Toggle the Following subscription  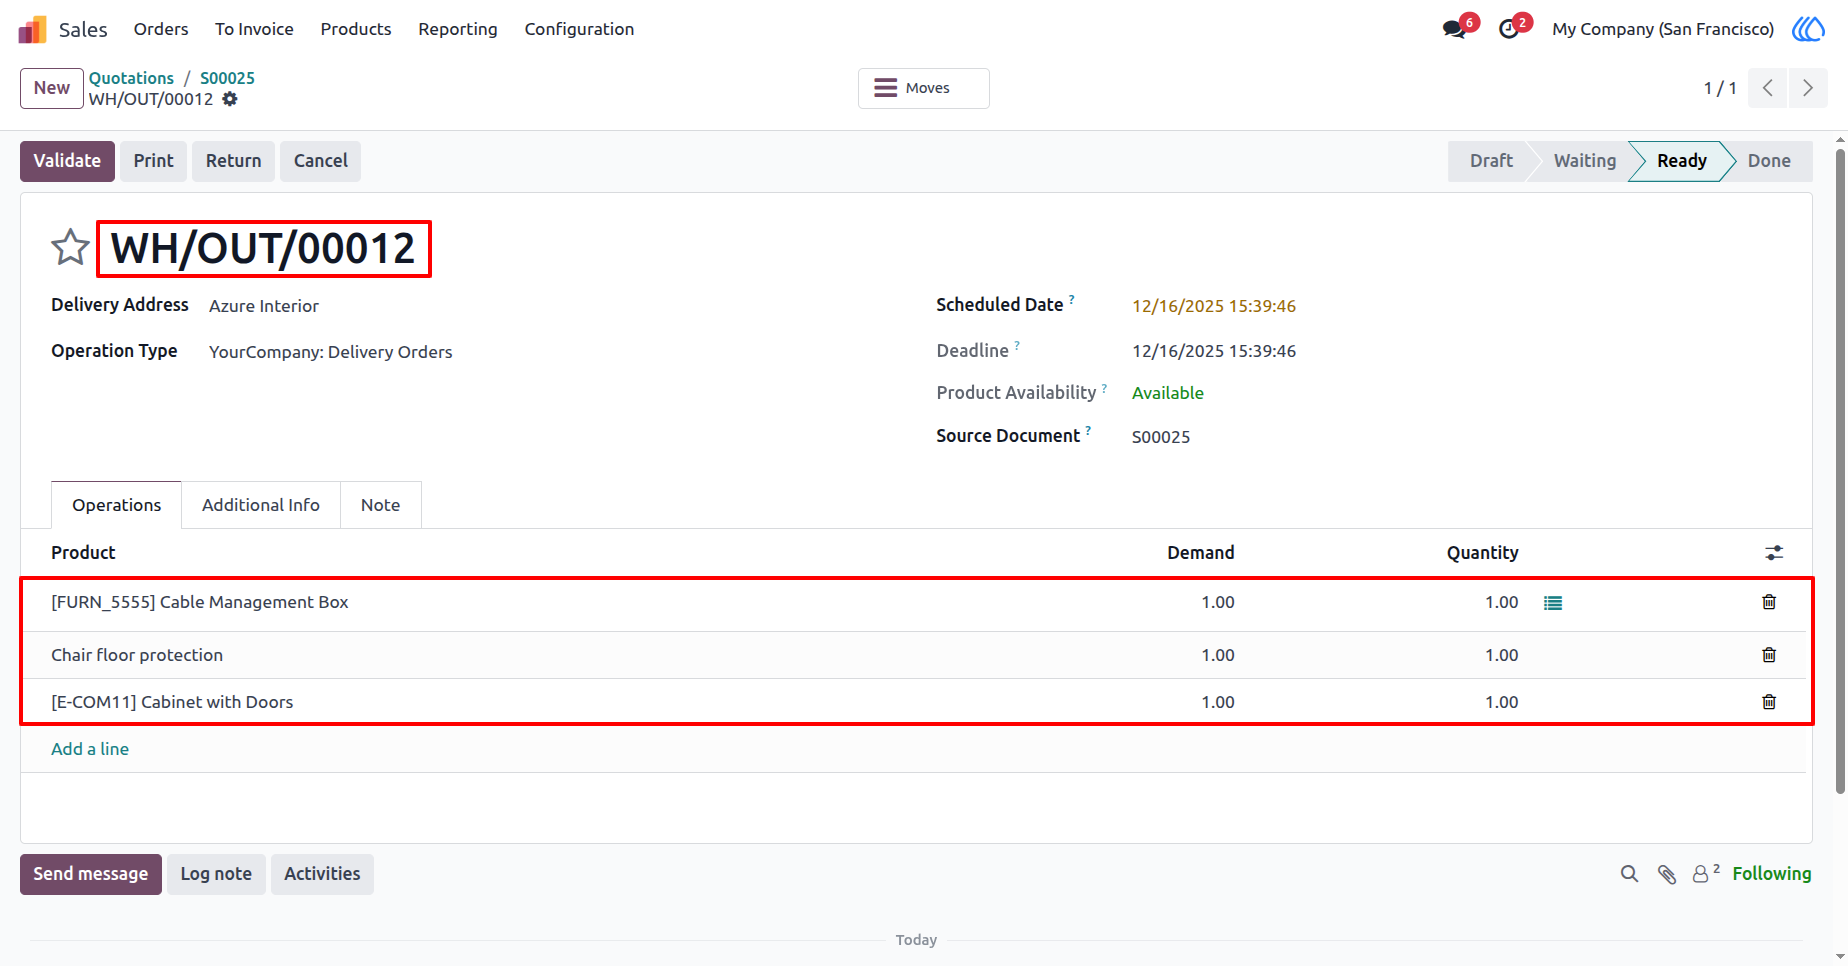1771,874
